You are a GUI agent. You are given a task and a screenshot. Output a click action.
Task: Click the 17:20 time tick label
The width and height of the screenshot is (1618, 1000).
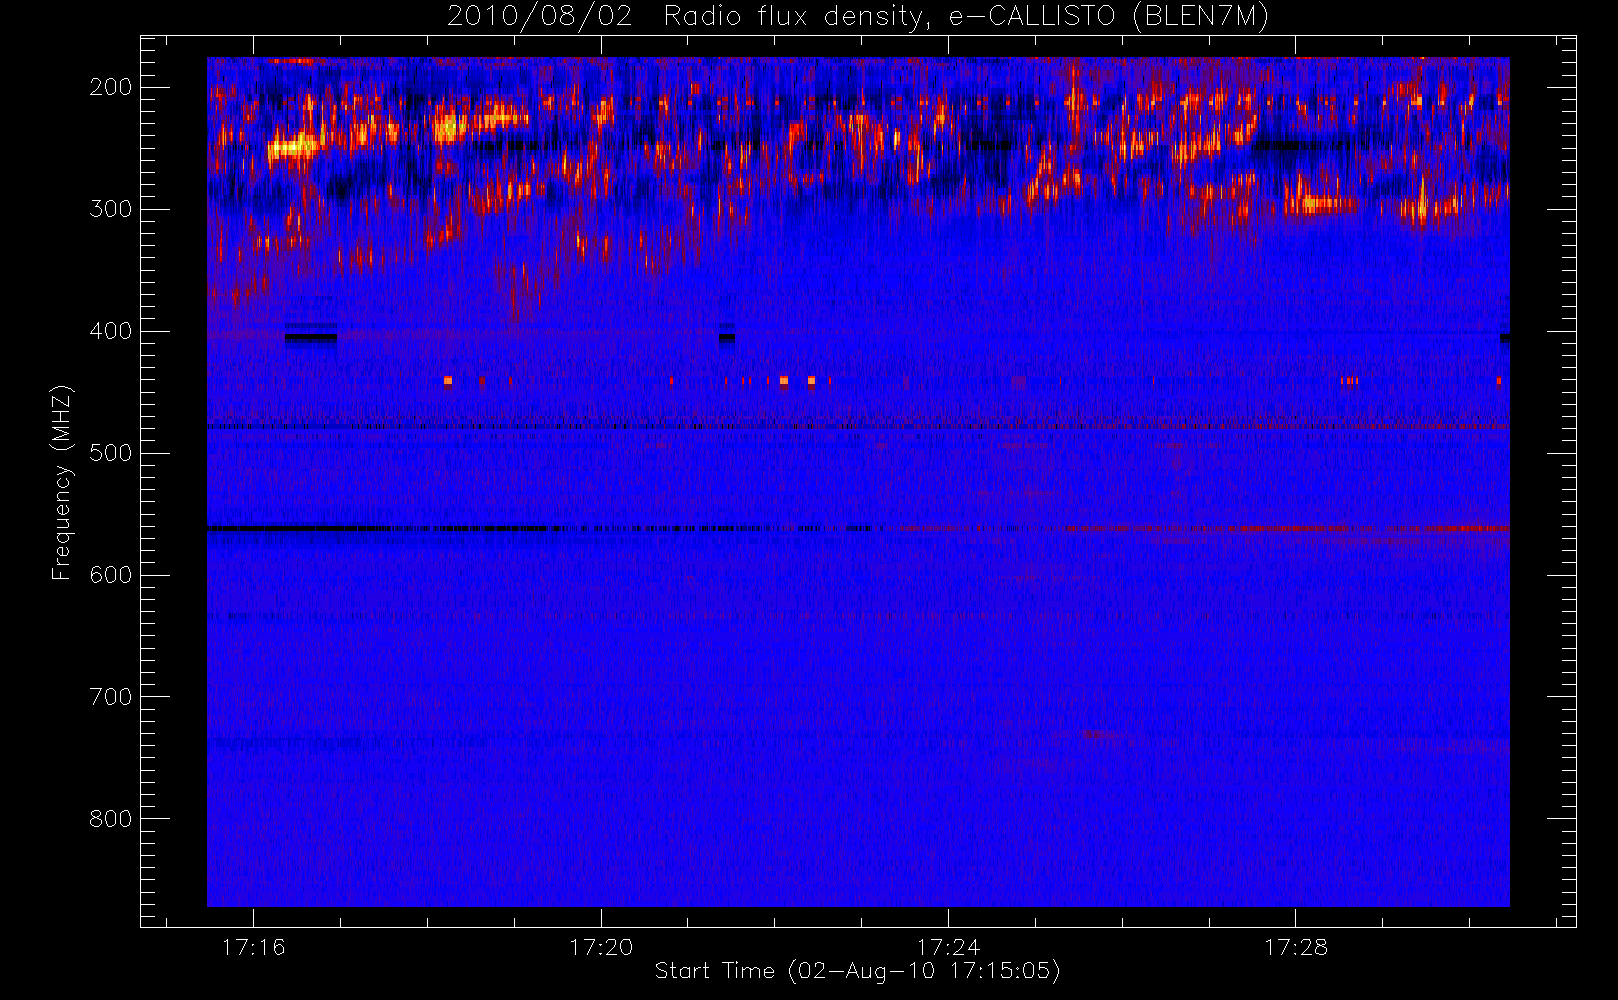pyautogui.click(x=601, y=947)
